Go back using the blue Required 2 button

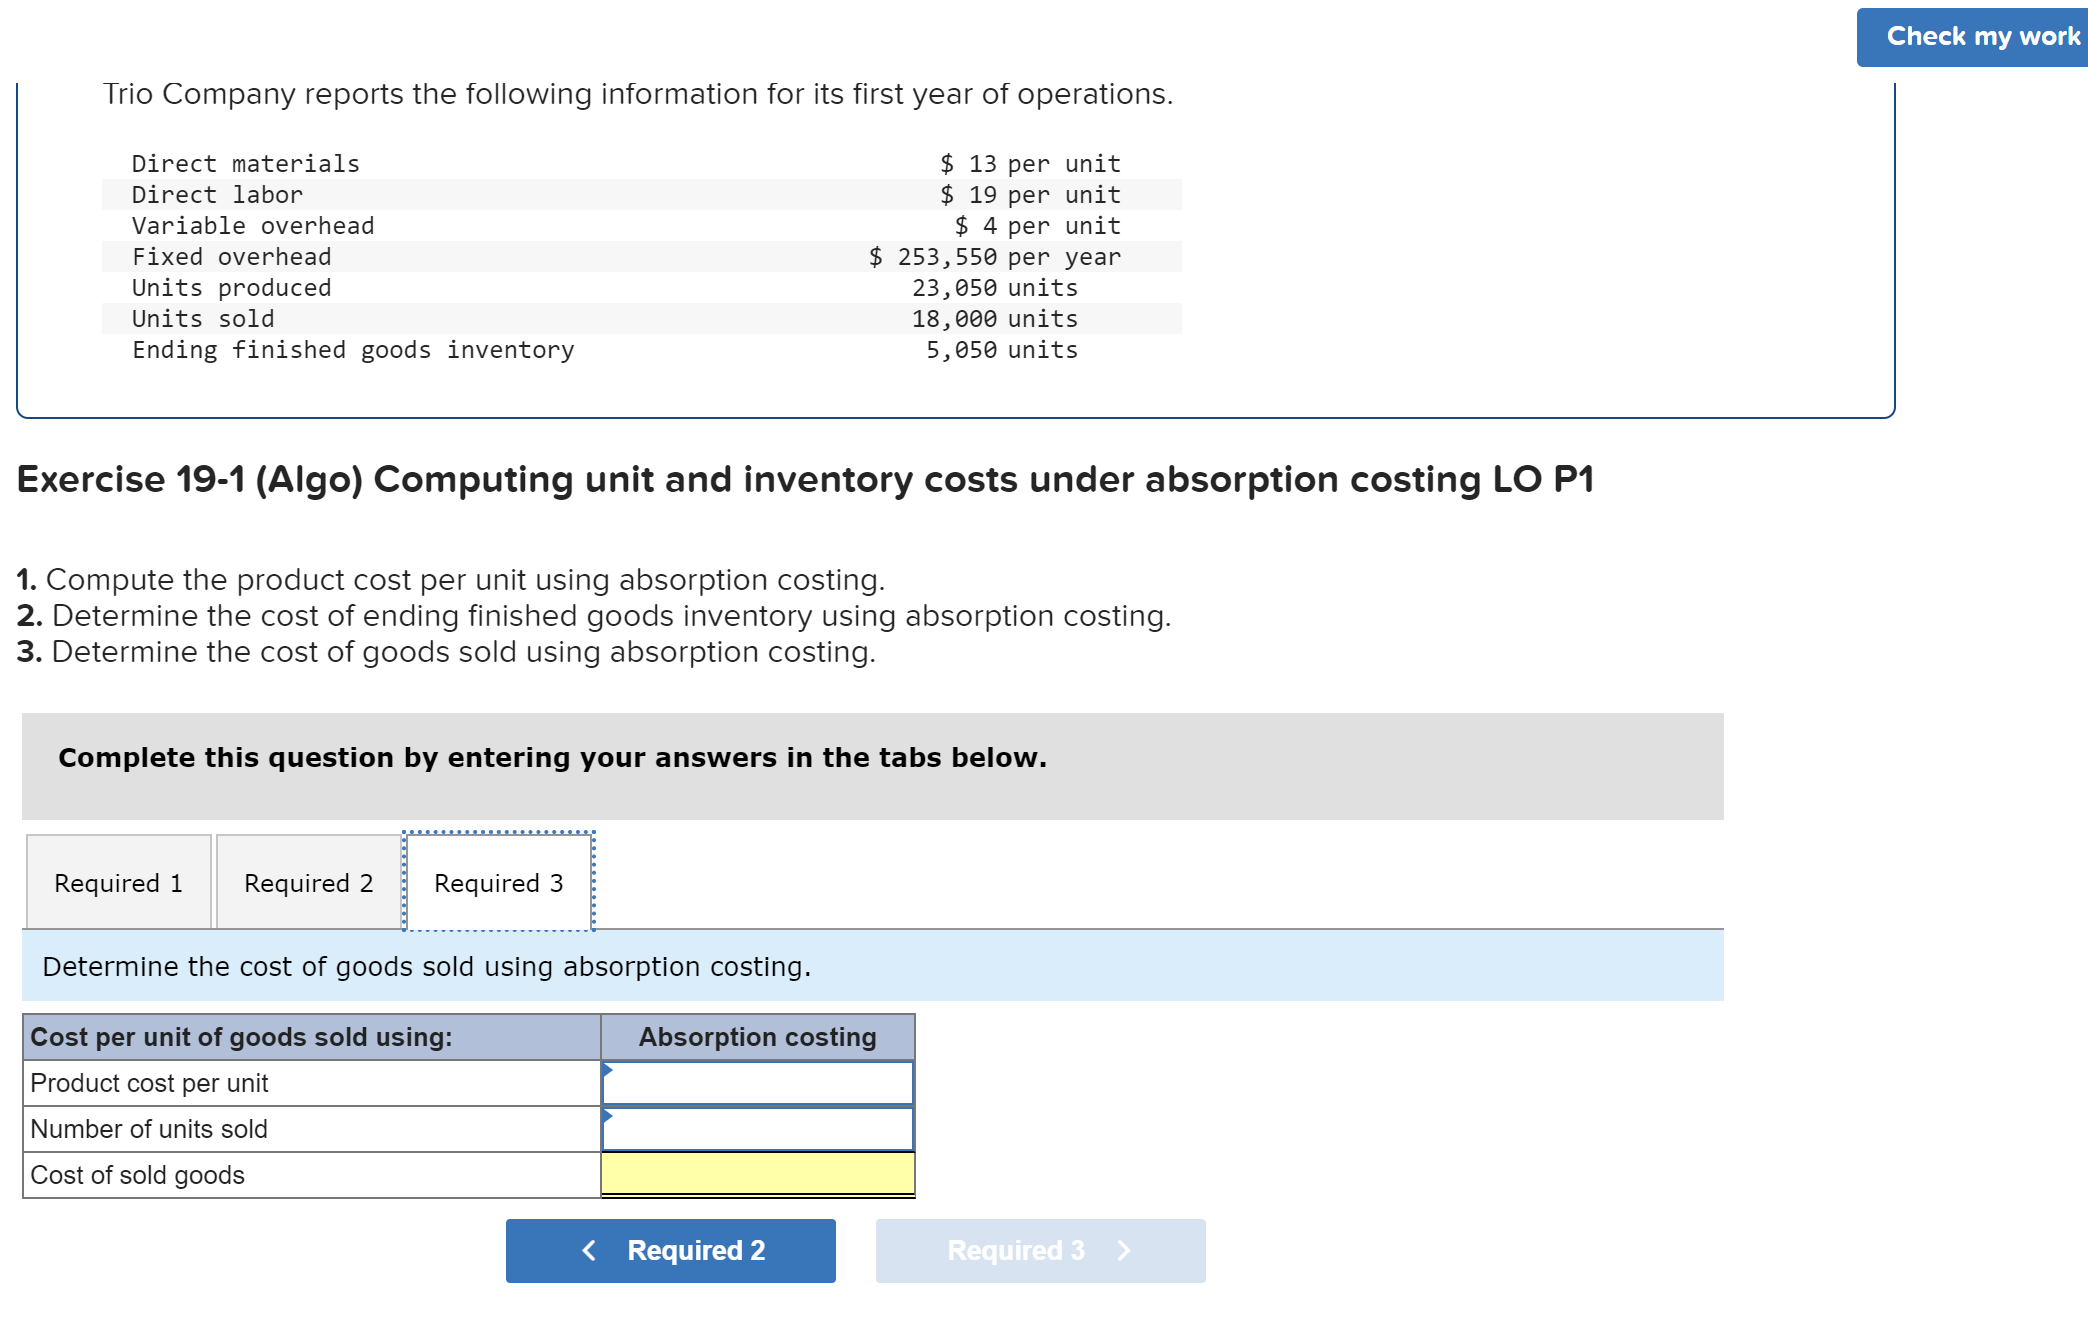(x=670, y=1251)
